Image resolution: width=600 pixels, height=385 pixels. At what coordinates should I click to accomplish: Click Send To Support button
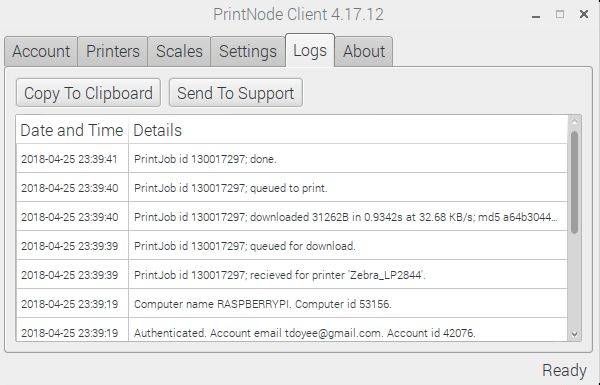point(236,93)
